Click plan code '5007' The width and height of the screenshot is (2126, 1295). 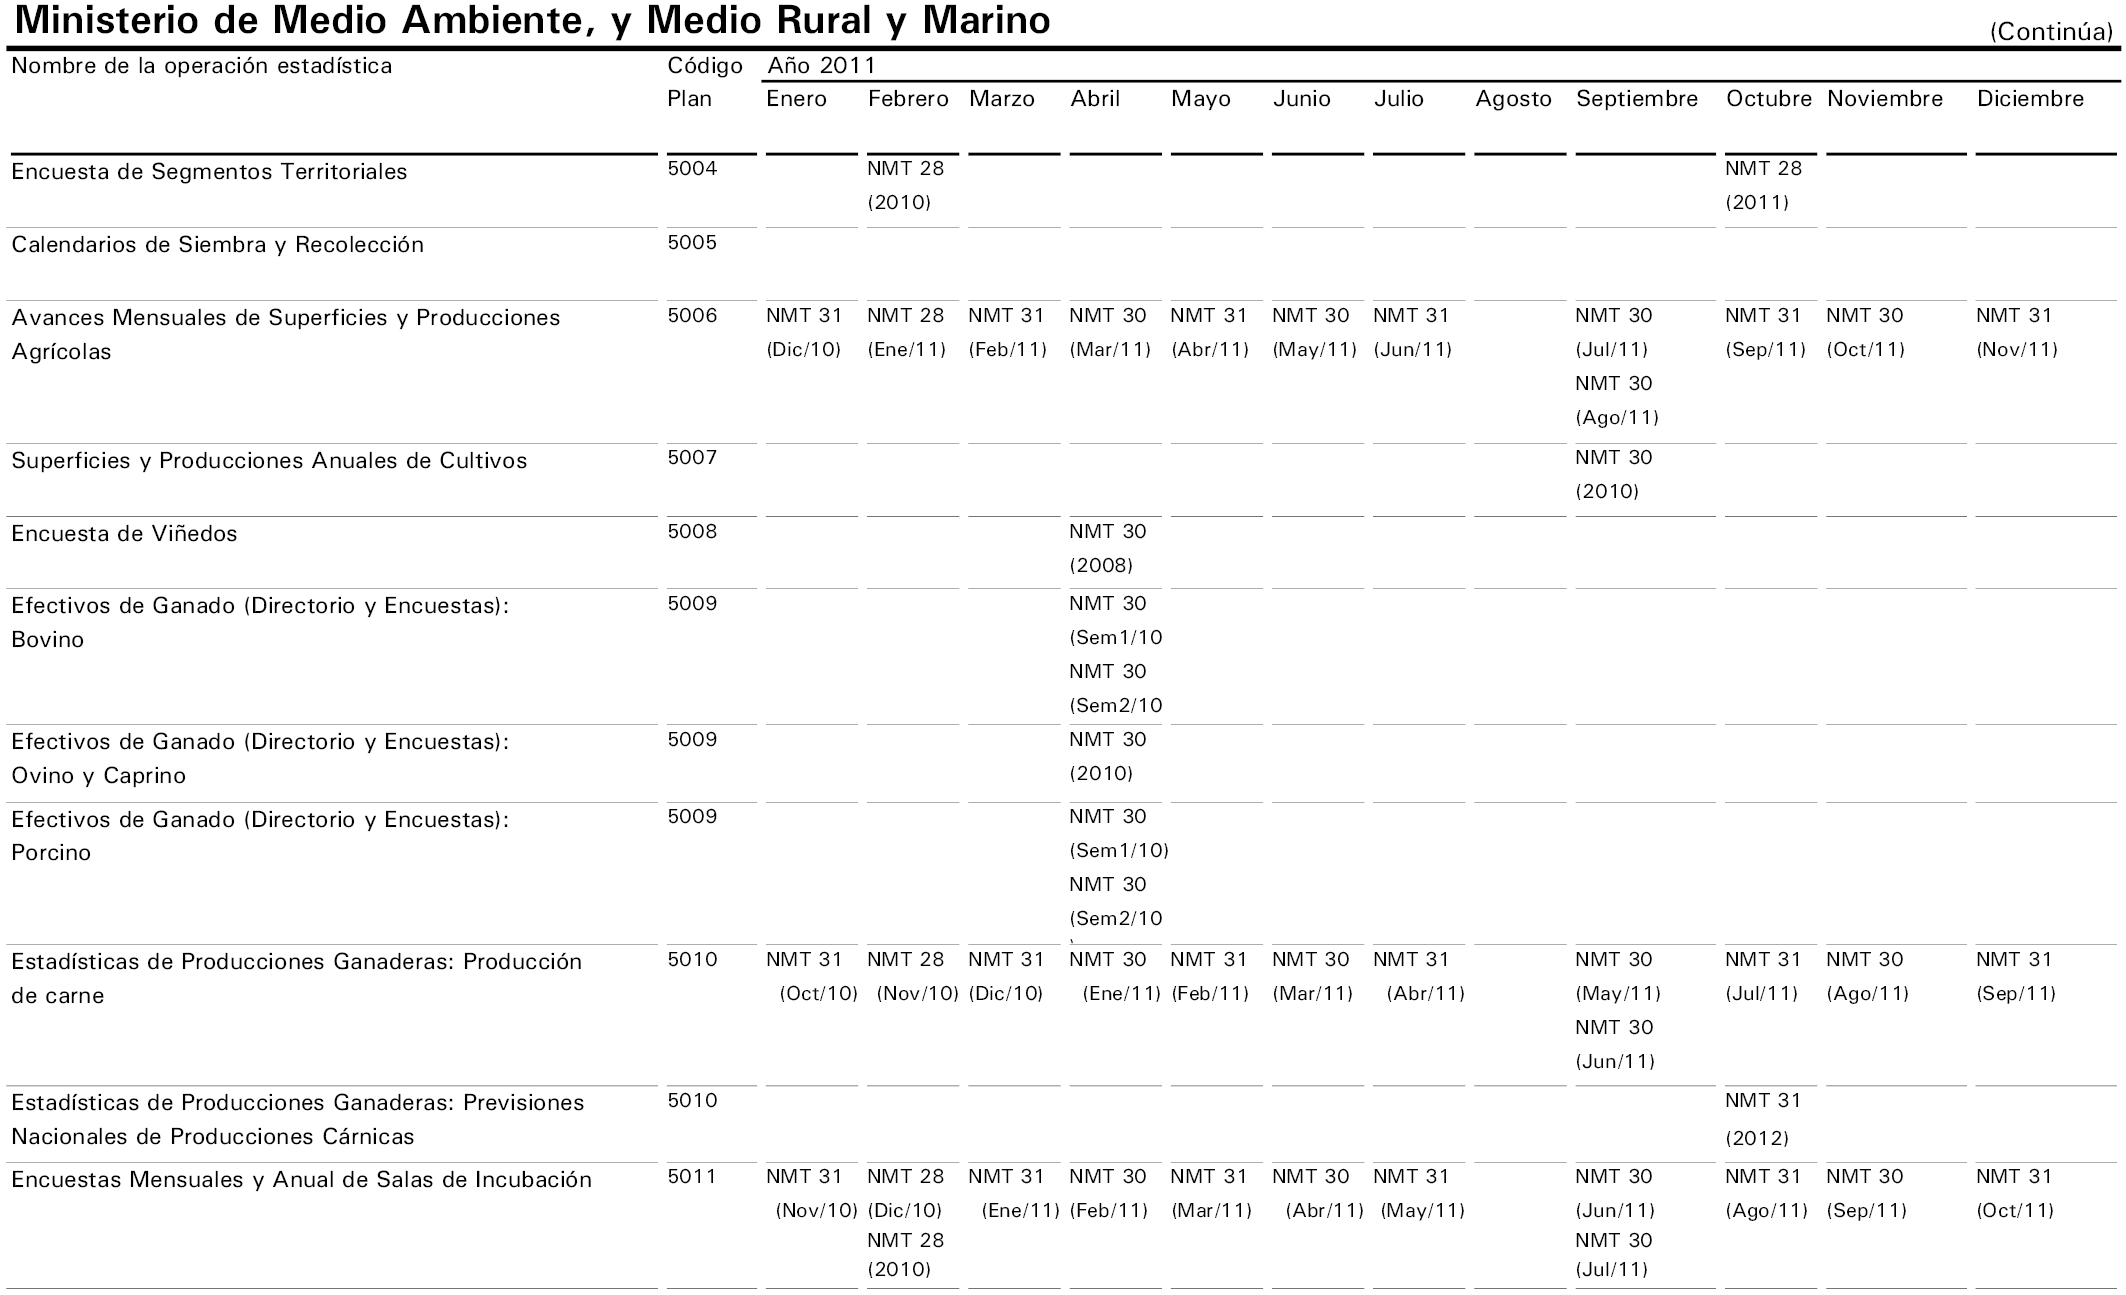(x=693, y=458)
